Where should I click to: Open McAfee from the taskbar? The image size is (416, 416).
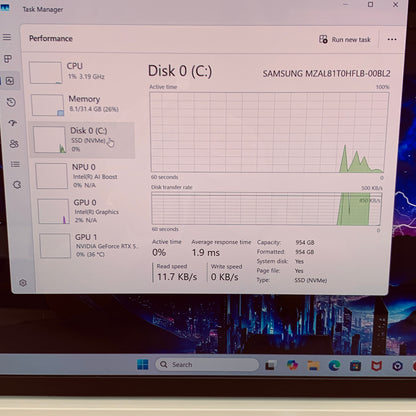377,366
